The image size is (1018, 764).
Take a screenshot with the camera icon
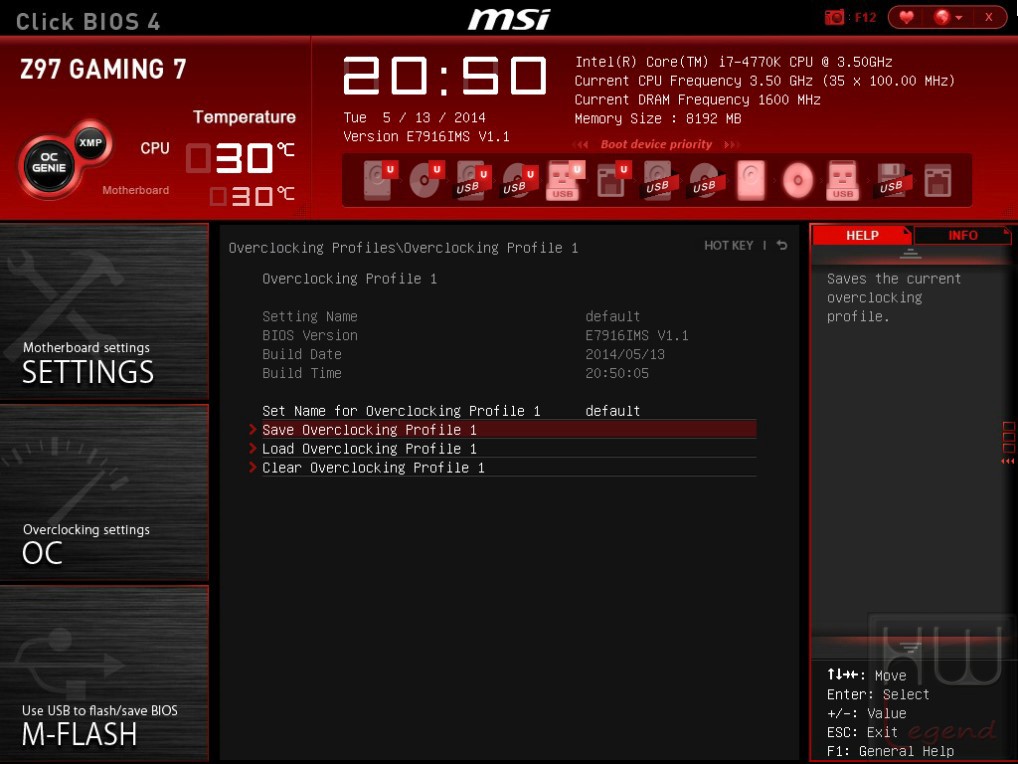834,18
